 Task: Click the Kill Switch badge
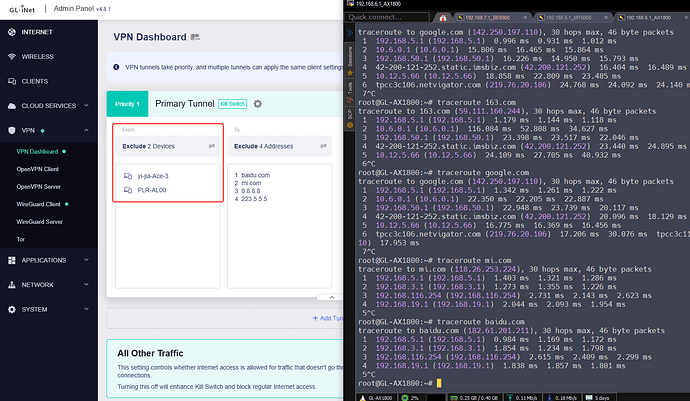pyautogui.click(x=232, y=104)
